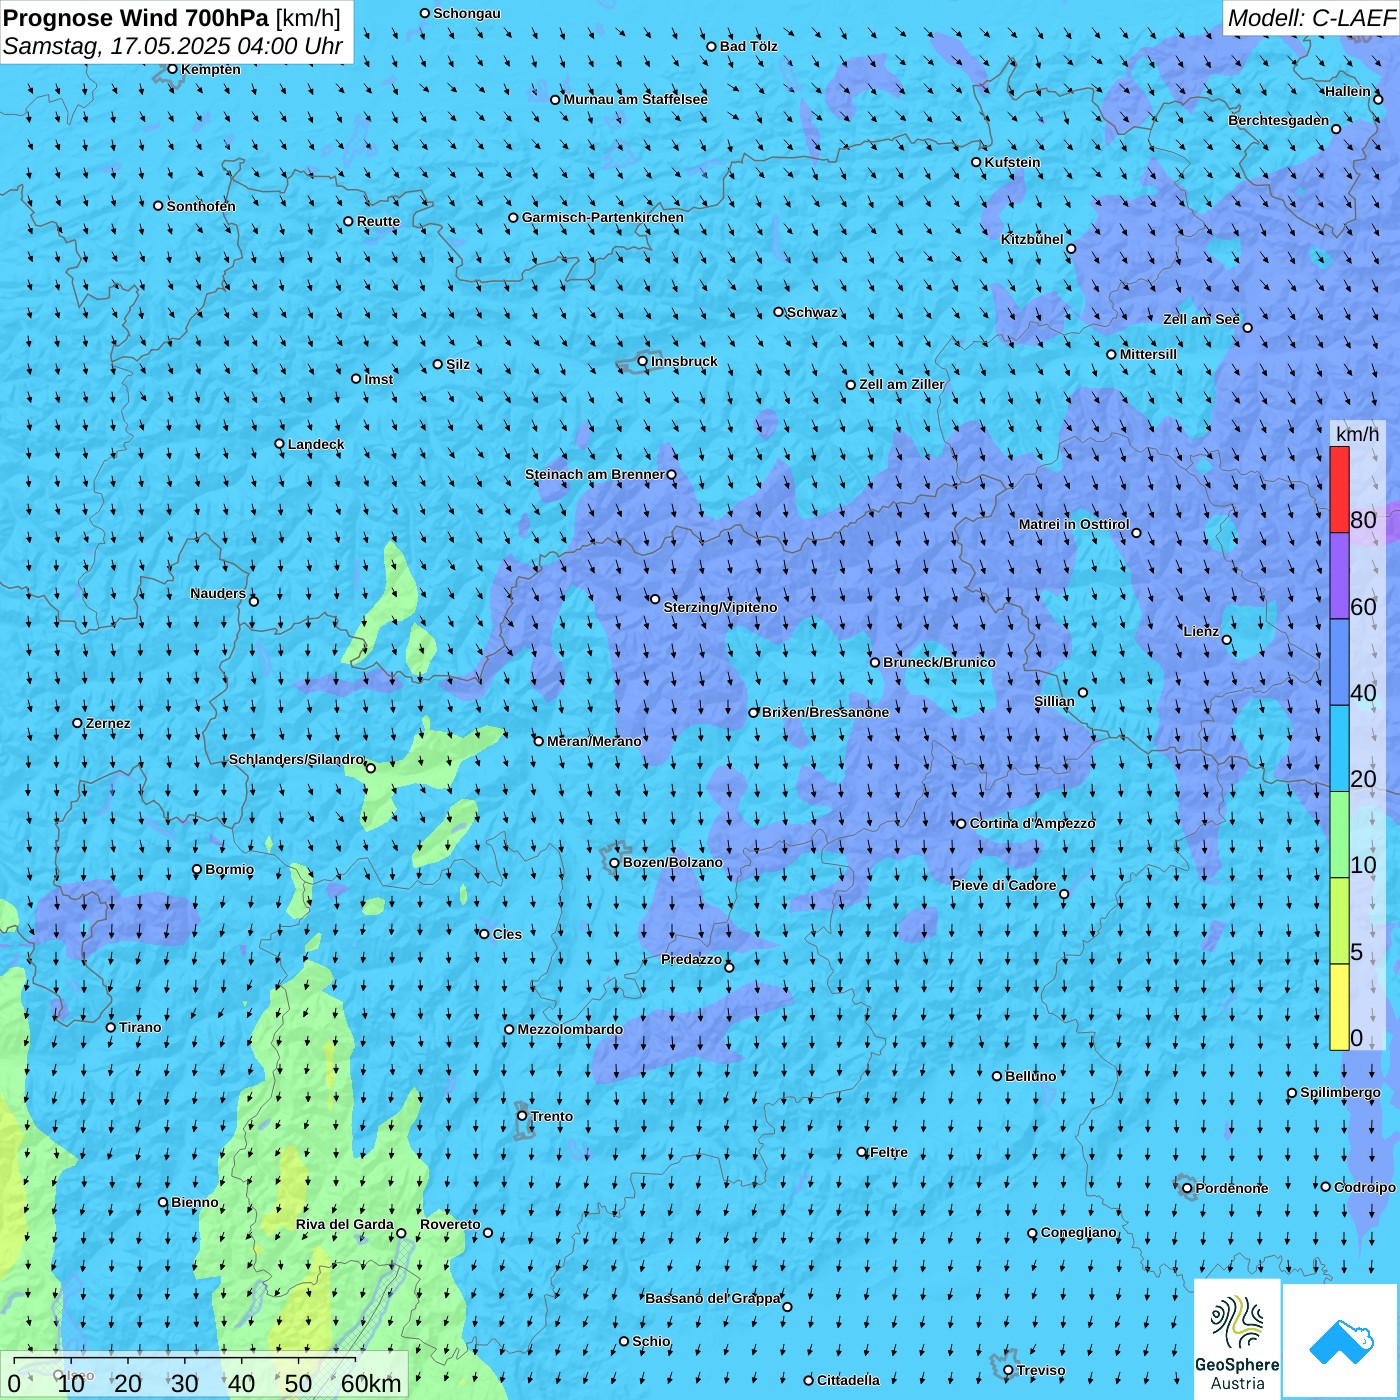Click the Treviso city marker
The height and width of the screenshot is (1400, 1400).
1009,1371
